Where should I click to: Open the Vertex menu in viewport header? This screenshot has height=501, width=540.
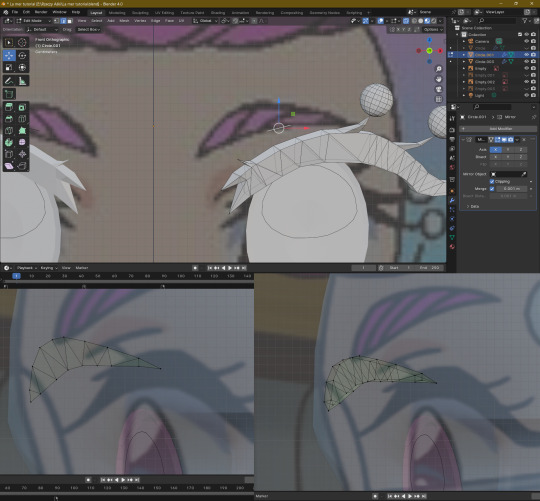tap(140, 21)
